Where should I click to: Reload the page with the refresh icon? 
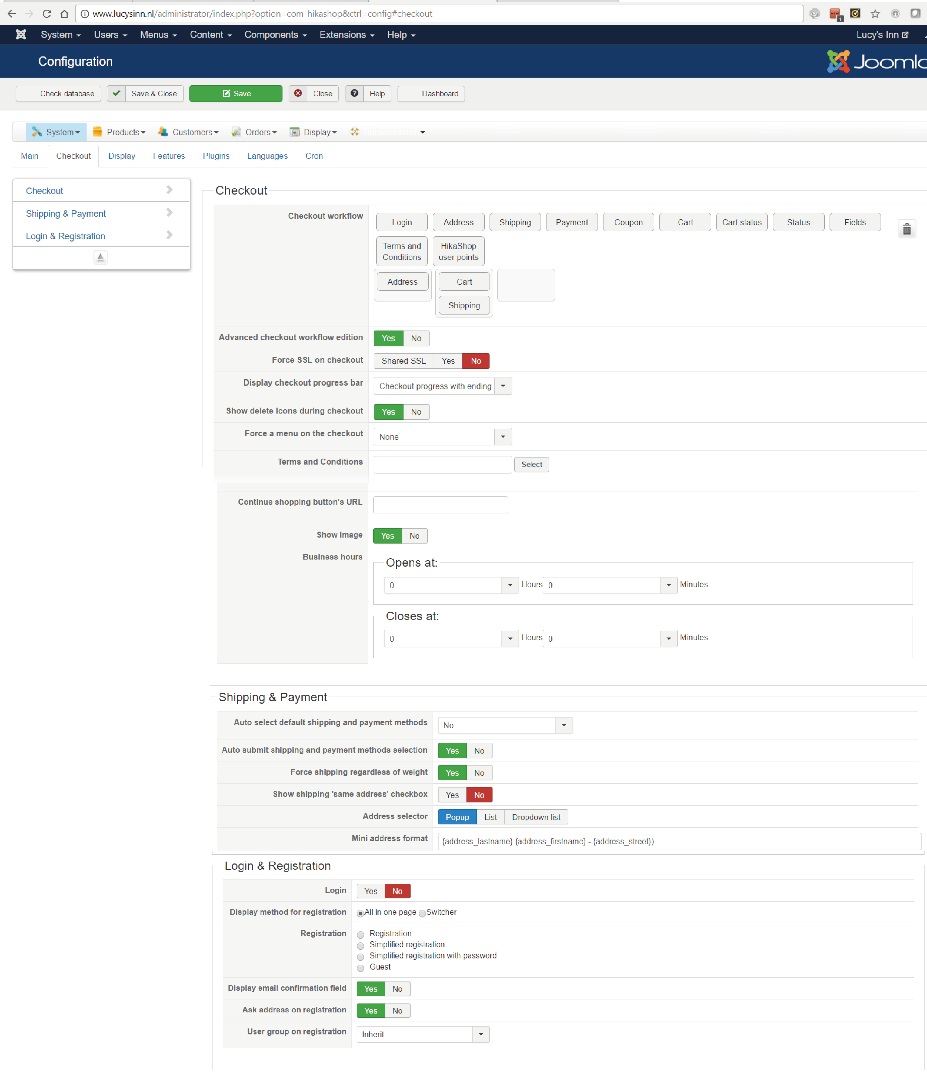pos(47,14)
